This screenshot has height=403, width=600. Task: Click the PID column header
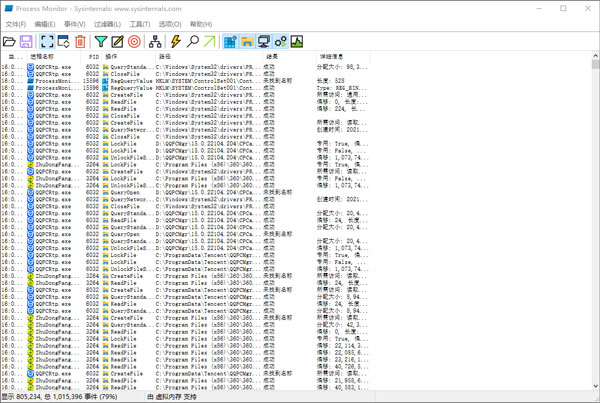click(x=91, y=57)
